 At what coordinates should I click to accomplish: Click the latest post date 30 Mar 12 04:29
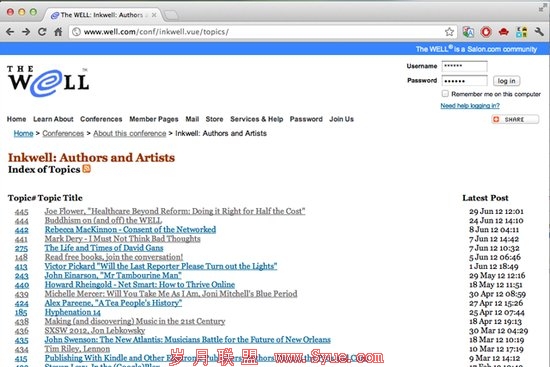(x=498, y=331)
